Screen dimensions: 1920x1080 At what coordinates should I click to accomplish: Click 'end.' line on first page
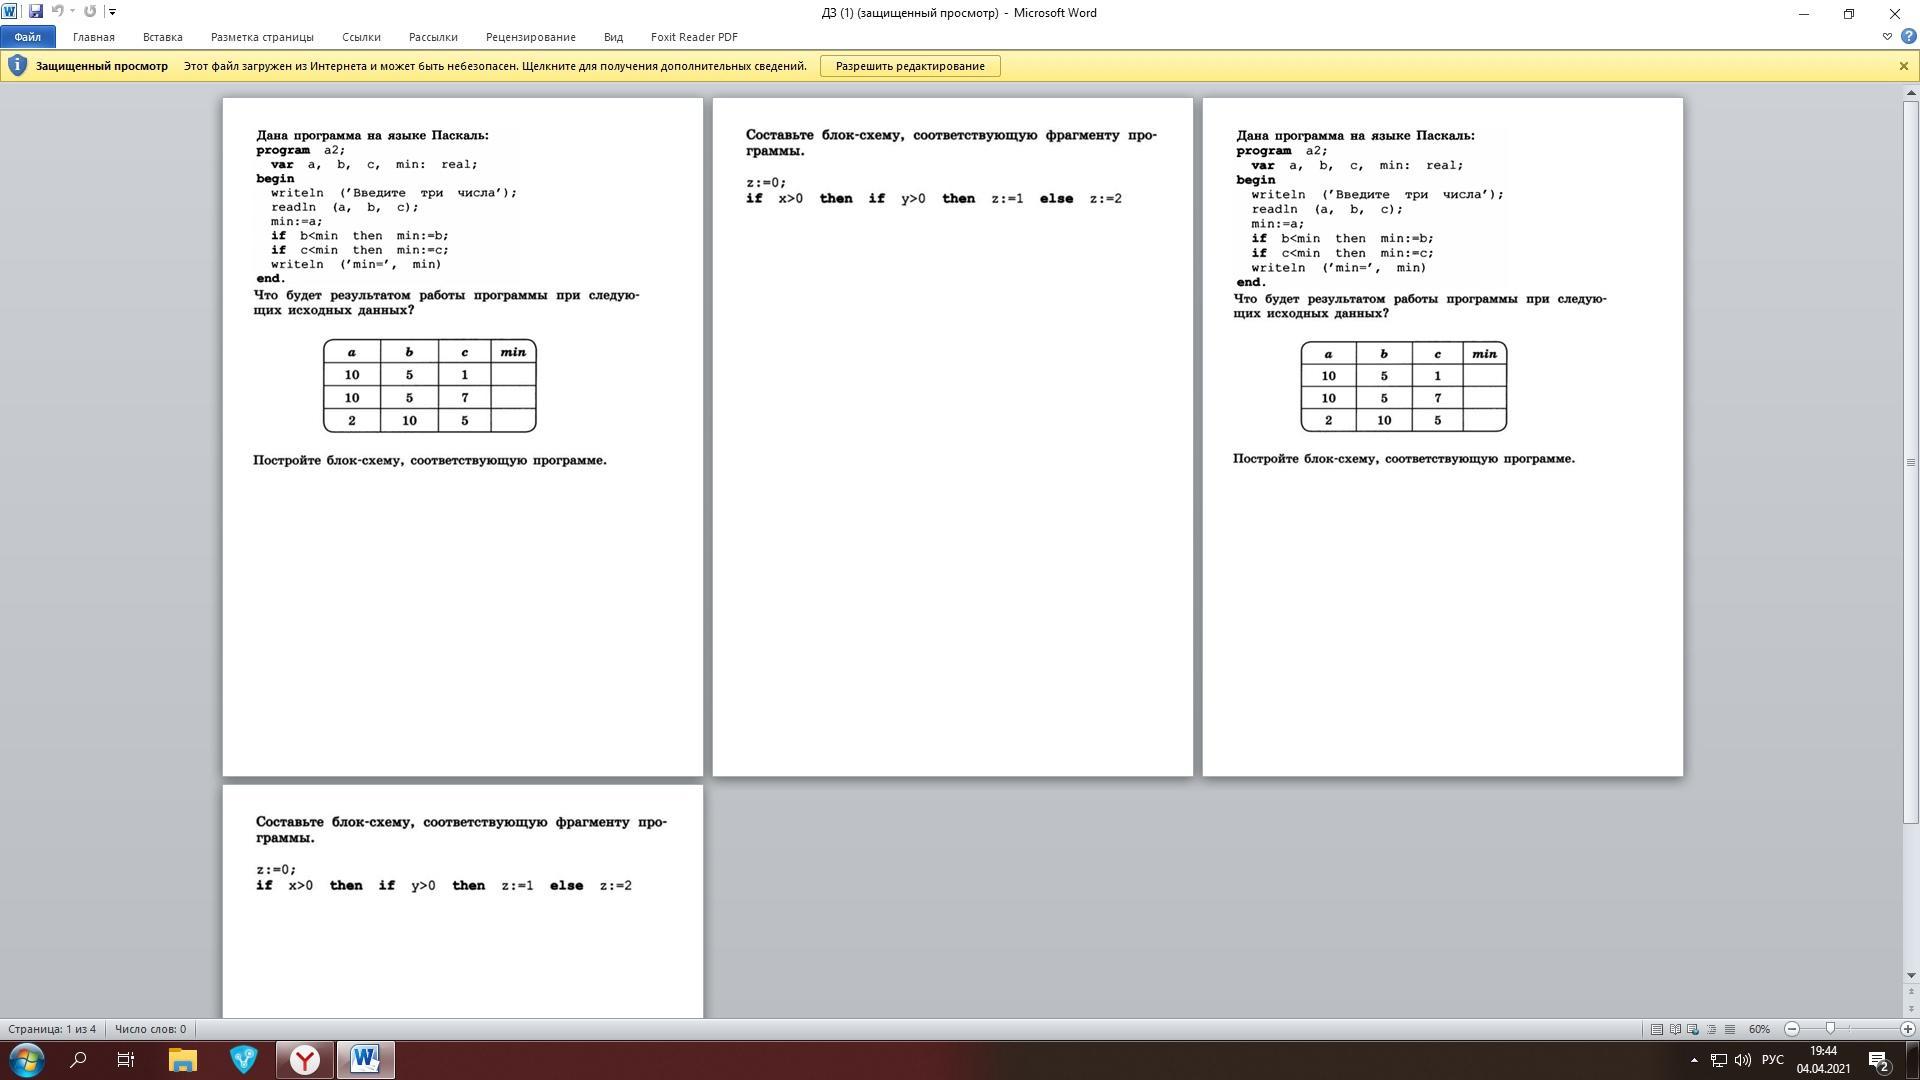pos(271,279)
